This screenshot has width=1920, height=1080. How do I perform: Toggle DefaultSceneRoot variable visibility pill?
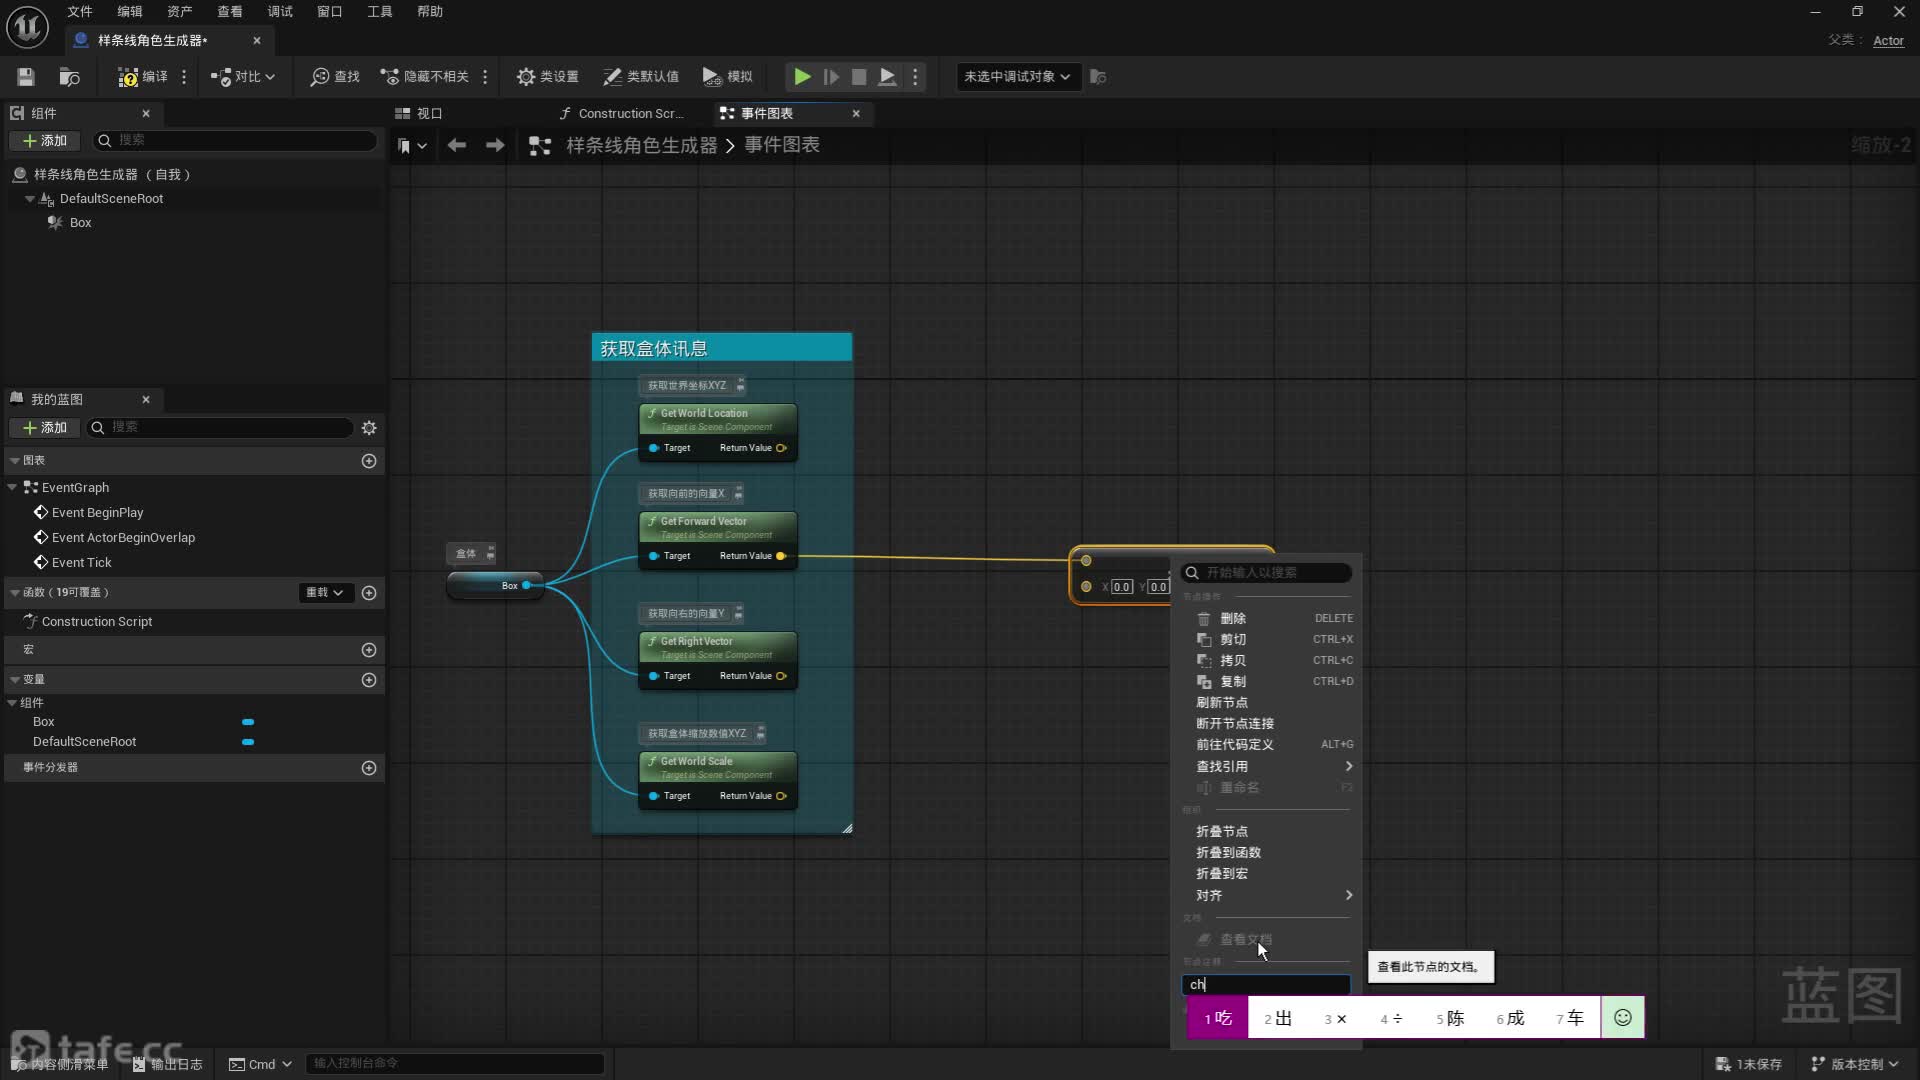[x=248, y=742]
